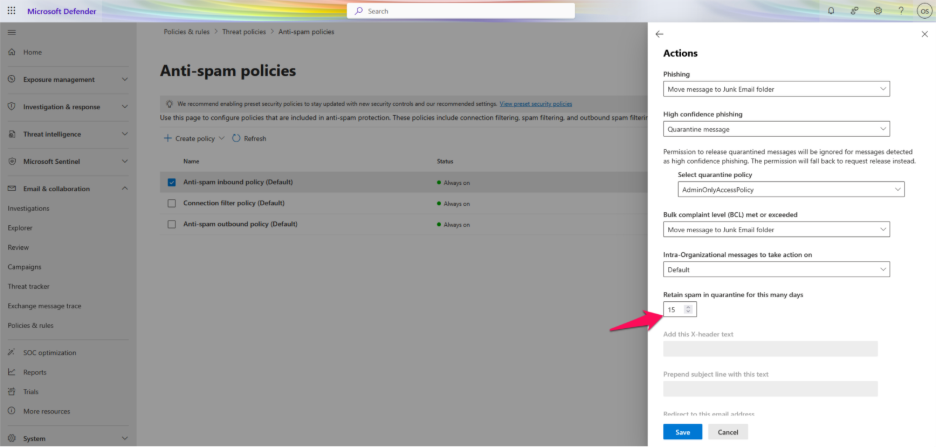936x447 pixels.
Task: Click the notifications bell icon
Action: [831, 11]
